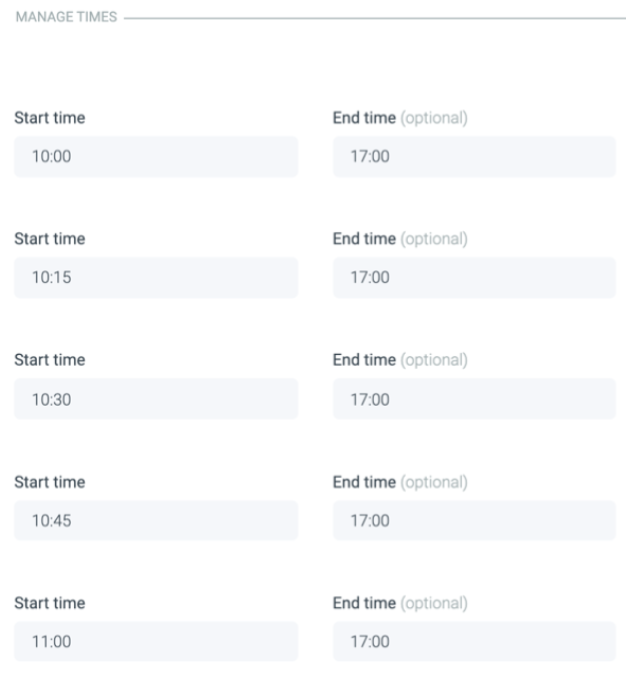Click the Start time label above 10:45

pos(49,482)
